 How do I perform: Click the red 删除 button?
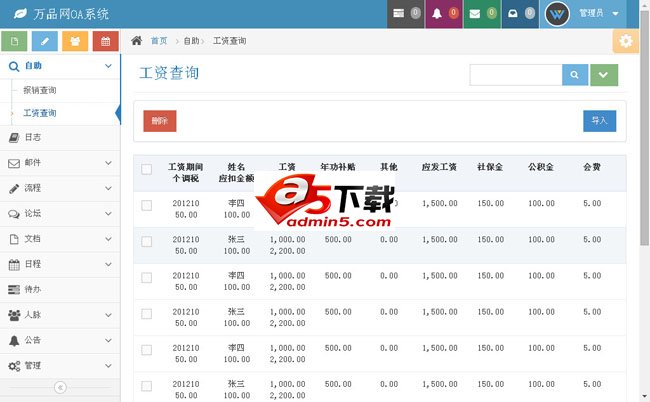[160, 121]
